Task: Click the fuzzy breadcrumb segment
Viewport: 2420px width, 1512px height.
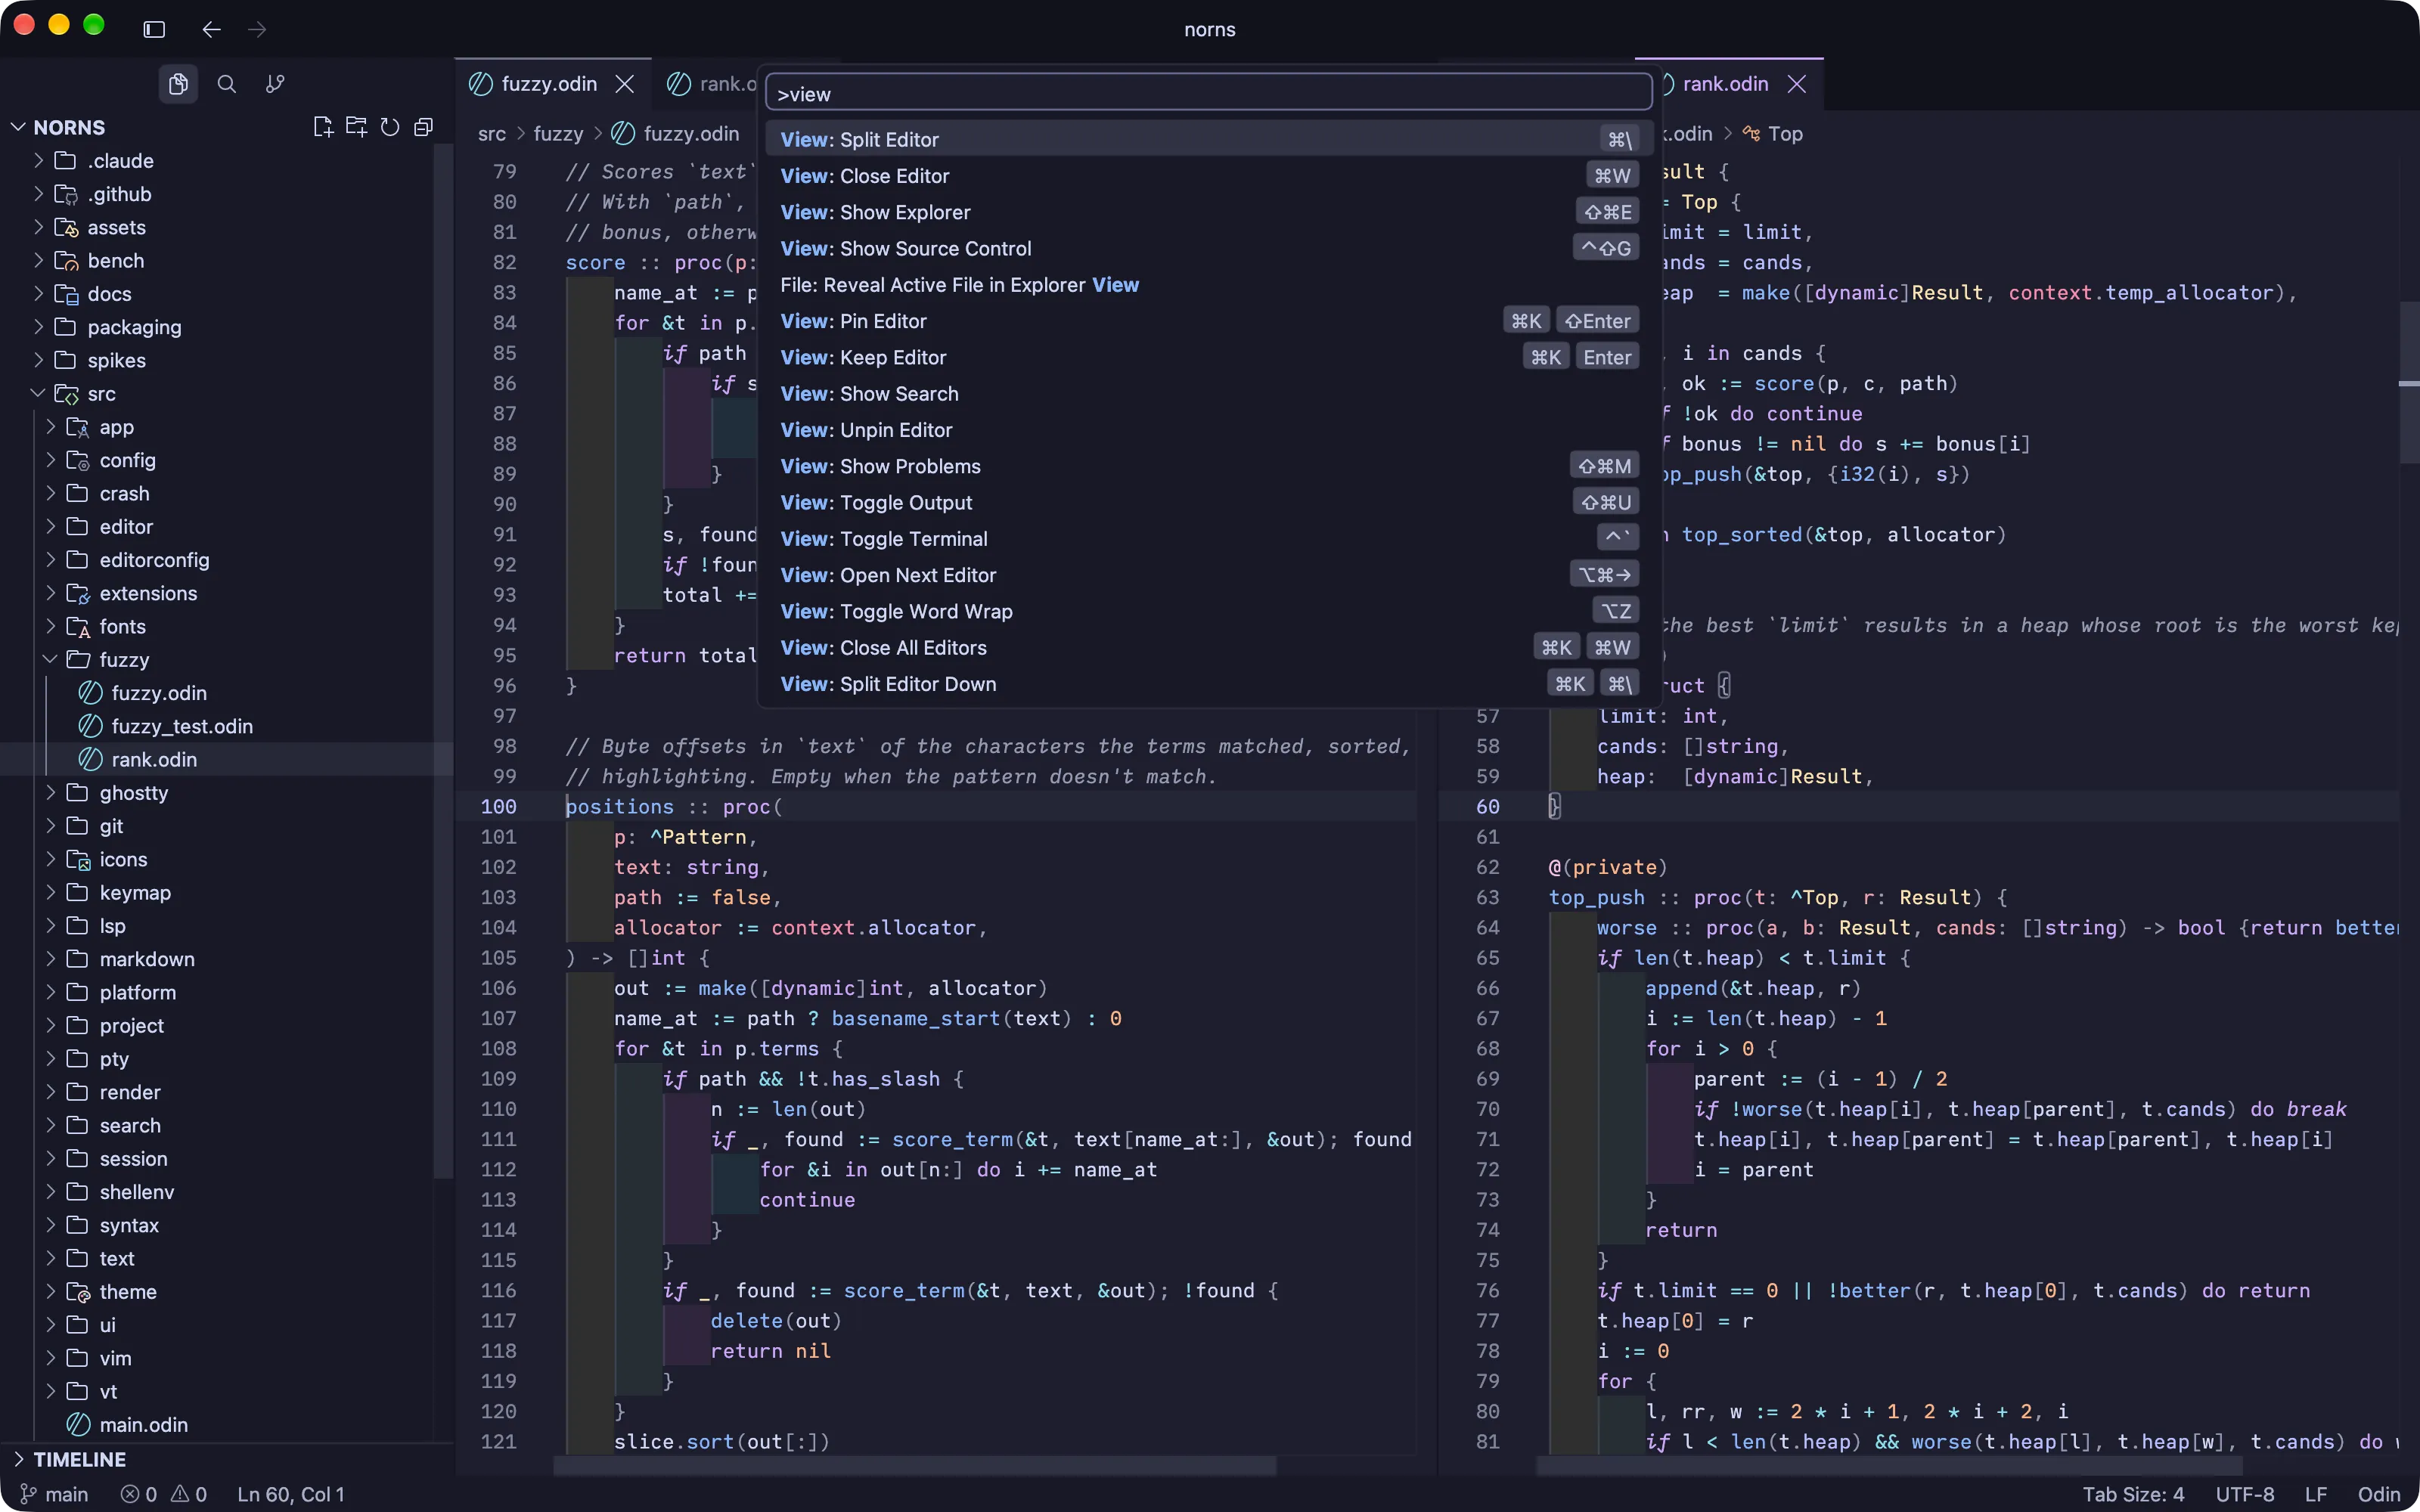Action: 558,134
